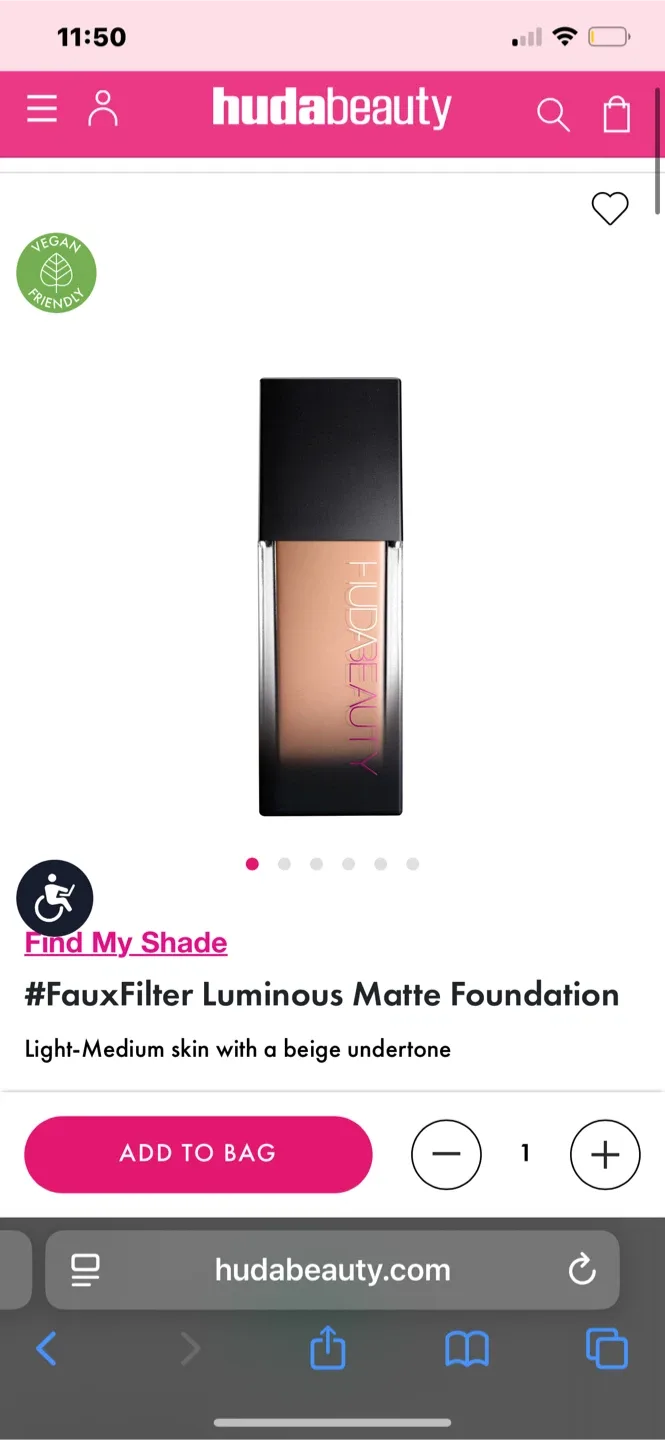The width and height of the screenshot is (665, 1440).
Task: Click the Find My Shade link
Action: click(126, 943)
